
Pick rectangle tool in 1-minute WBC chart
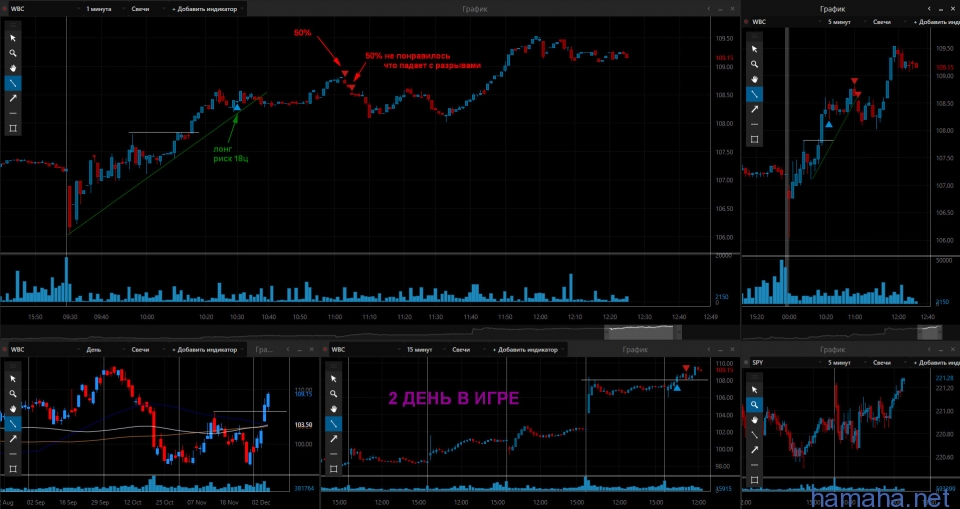13,129
